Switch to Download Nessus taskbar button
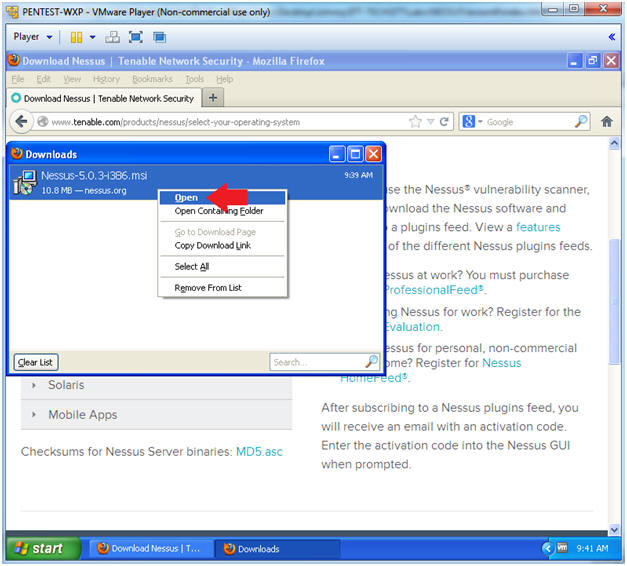 point(150,549)
